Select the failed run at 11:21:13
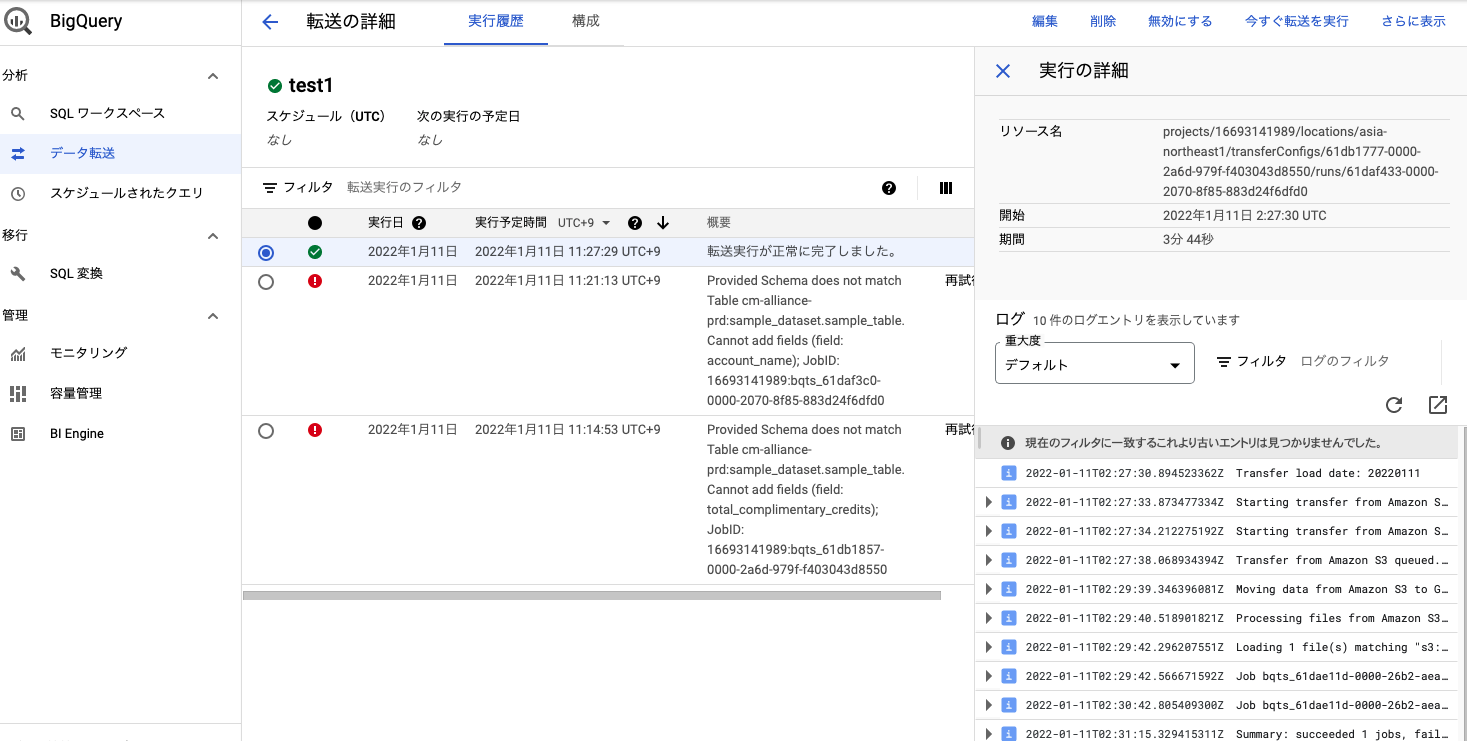The height and width of the screenshot is (741, 1467). pos(265,280)
